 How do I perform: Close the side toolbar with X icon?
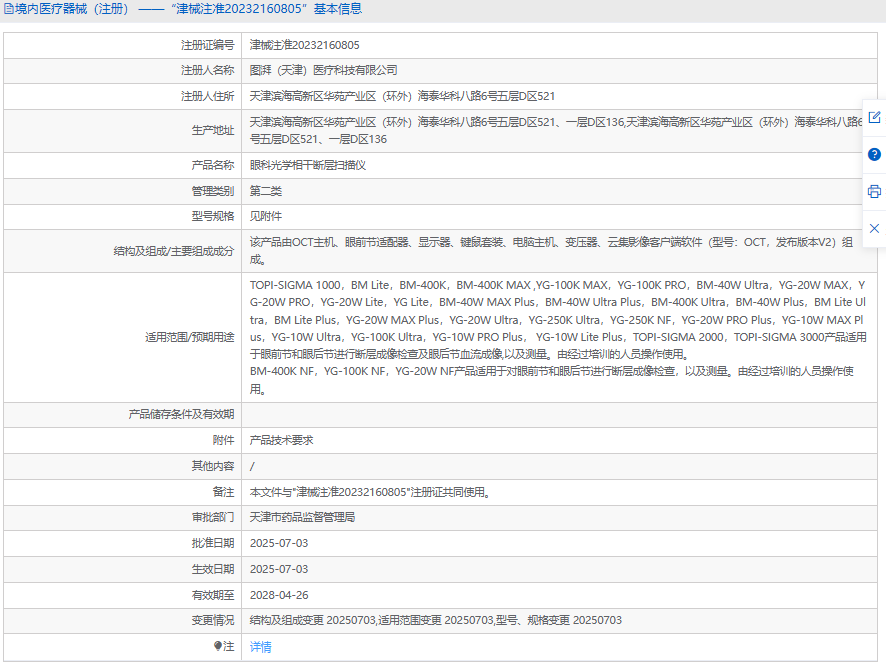(874, 228)
